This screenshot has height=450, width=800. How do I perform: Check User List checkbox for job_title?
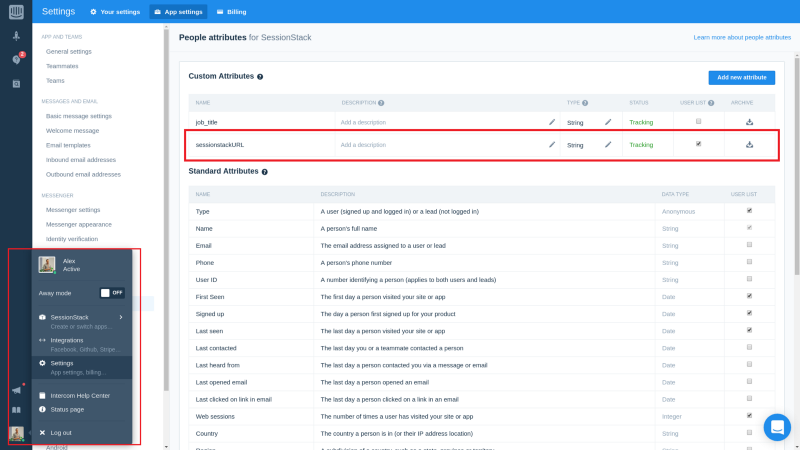pyautogui.click(x=698, y=122)
